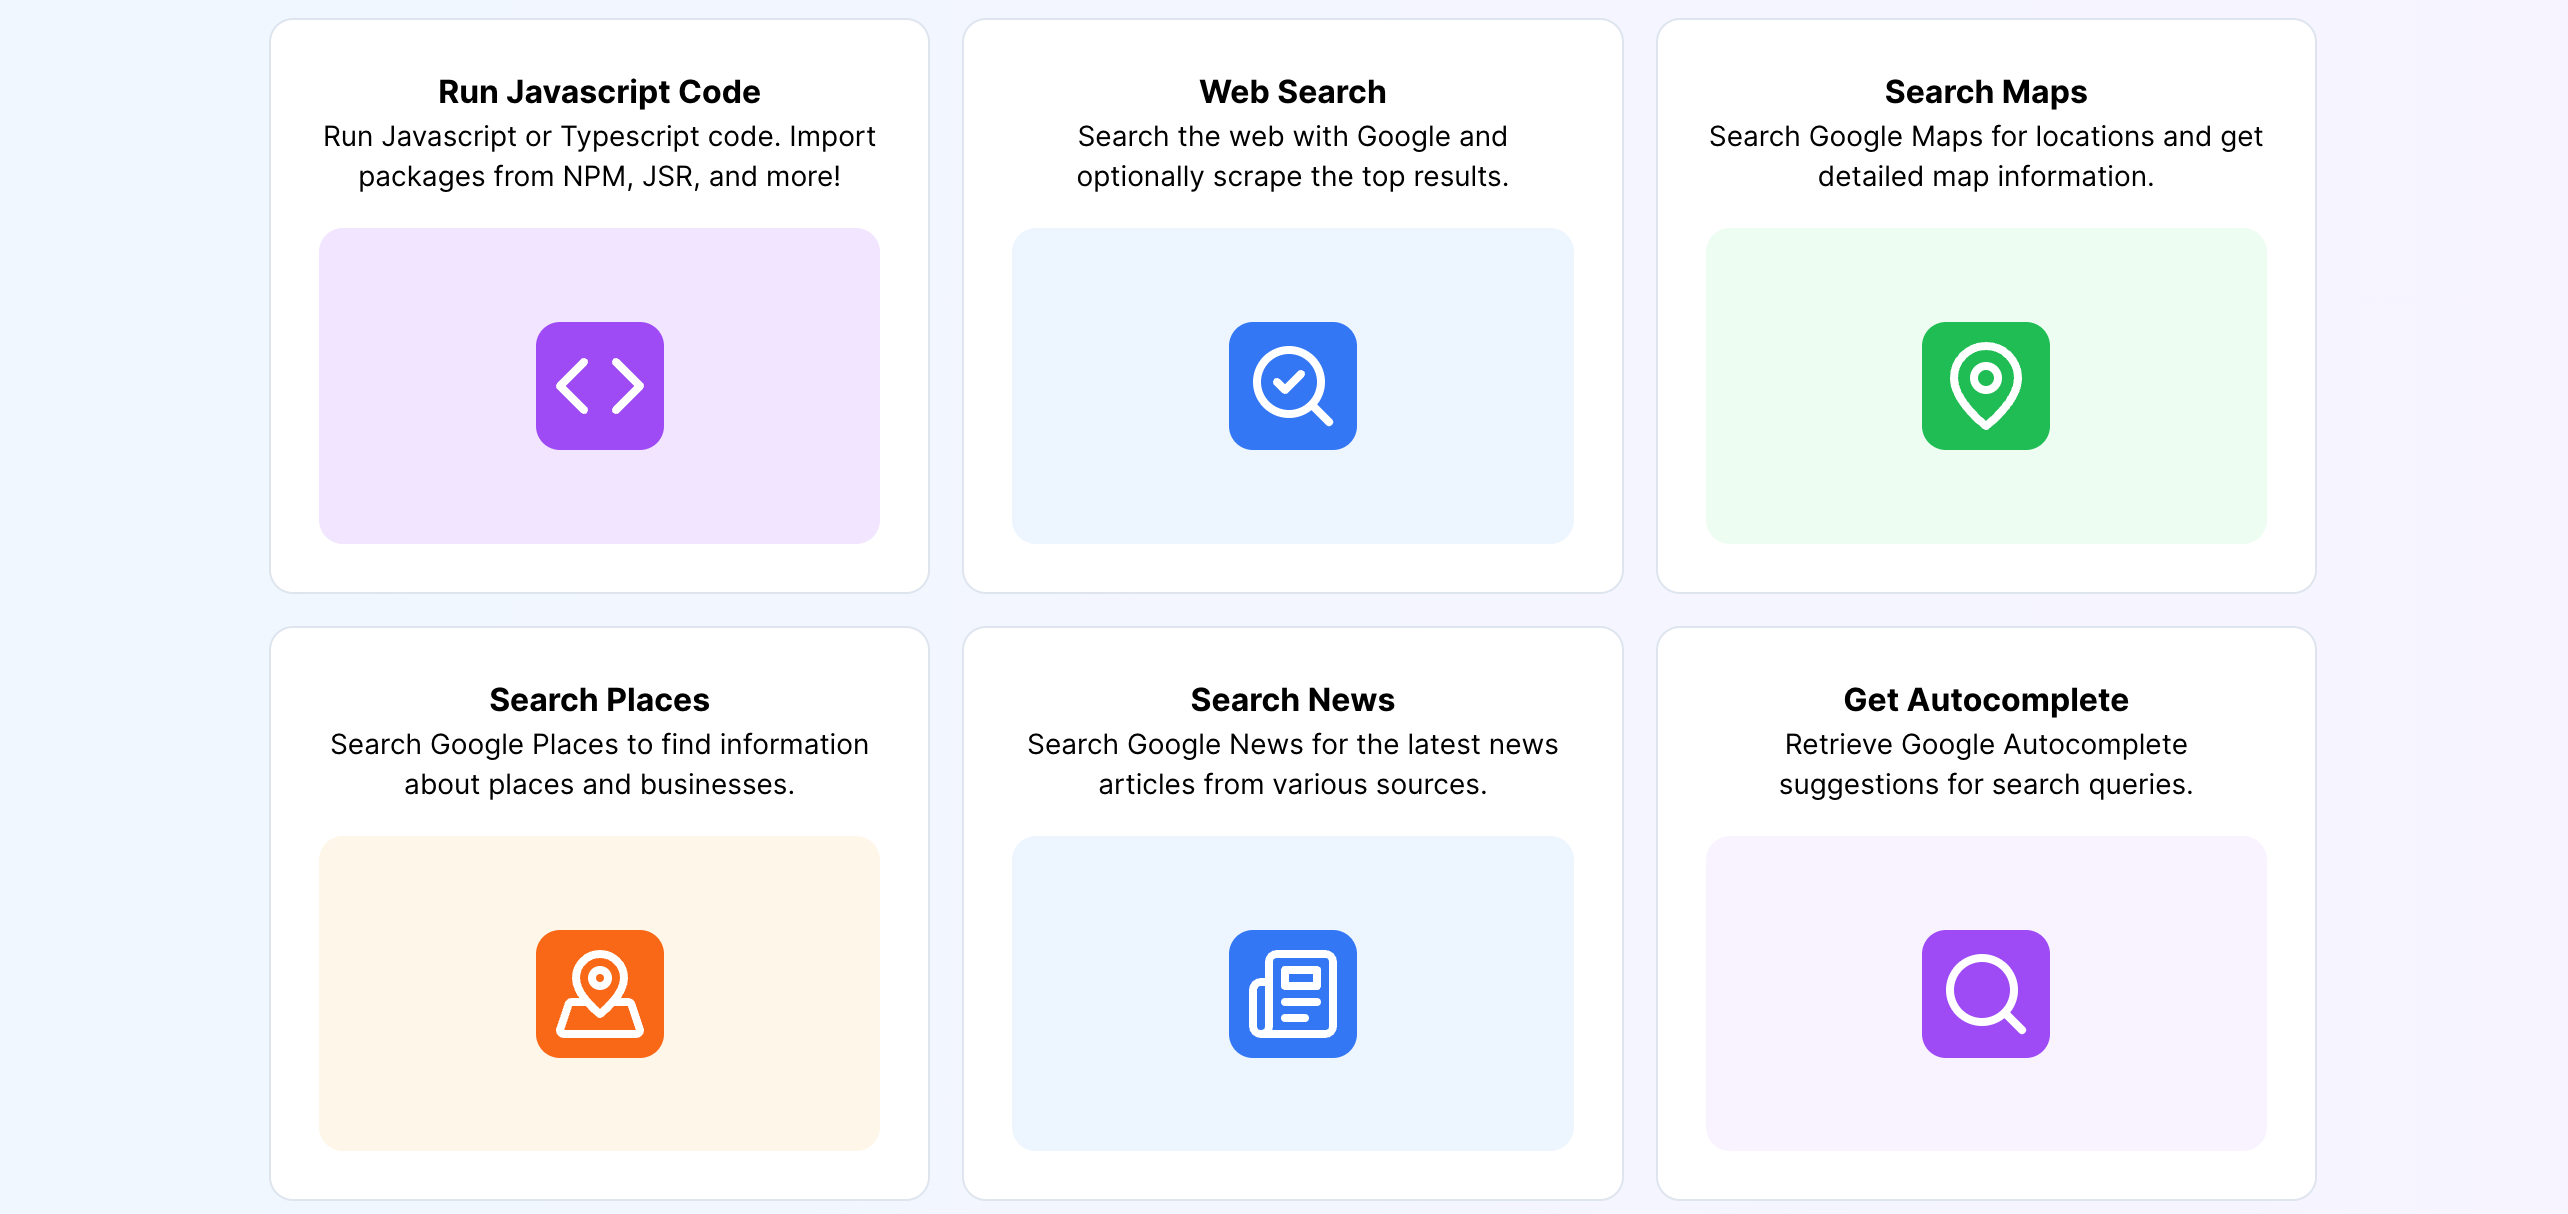The image size is (2568, 1214).
Task: Click text 'Search Google Places to find information'
Action: click(599, 744)
